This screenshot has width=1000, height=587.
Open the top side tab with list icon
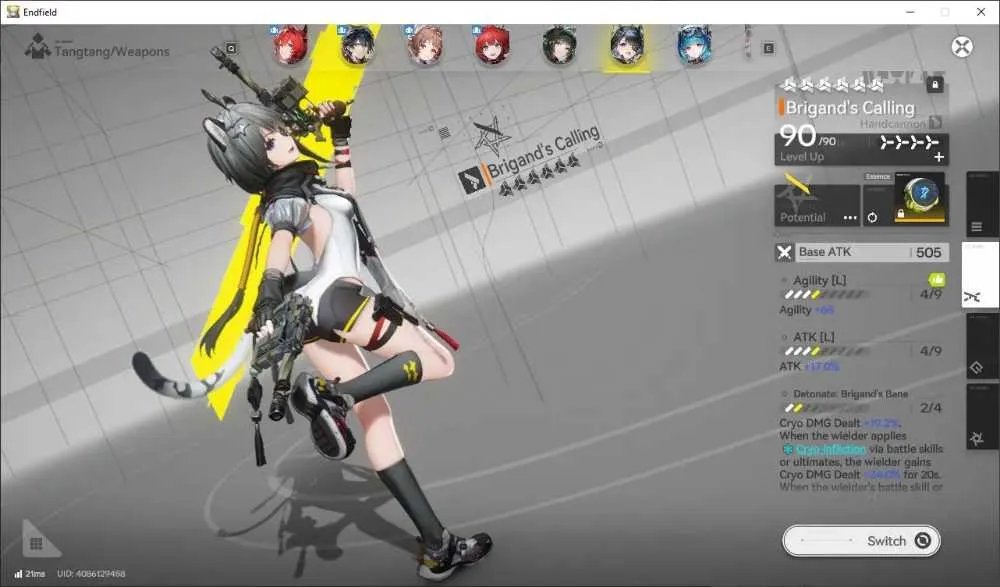tap(981, 204)
